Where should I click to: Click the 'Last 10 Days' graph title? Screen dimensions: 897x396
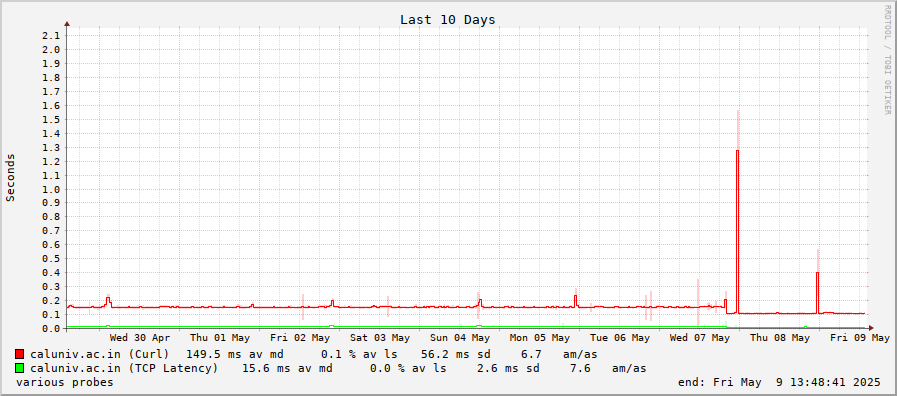447,19
